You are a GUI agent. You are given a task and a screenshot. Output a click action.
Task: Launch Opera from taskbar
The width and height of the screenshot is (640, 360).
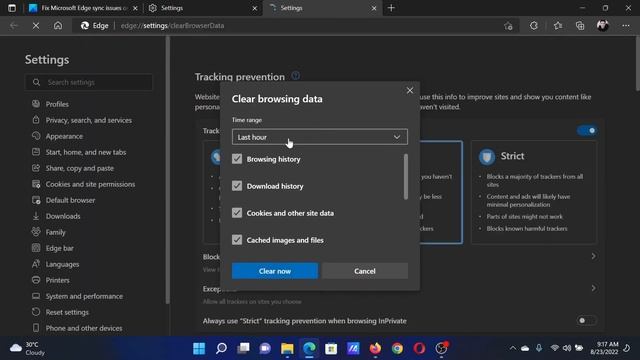(419, 348)
